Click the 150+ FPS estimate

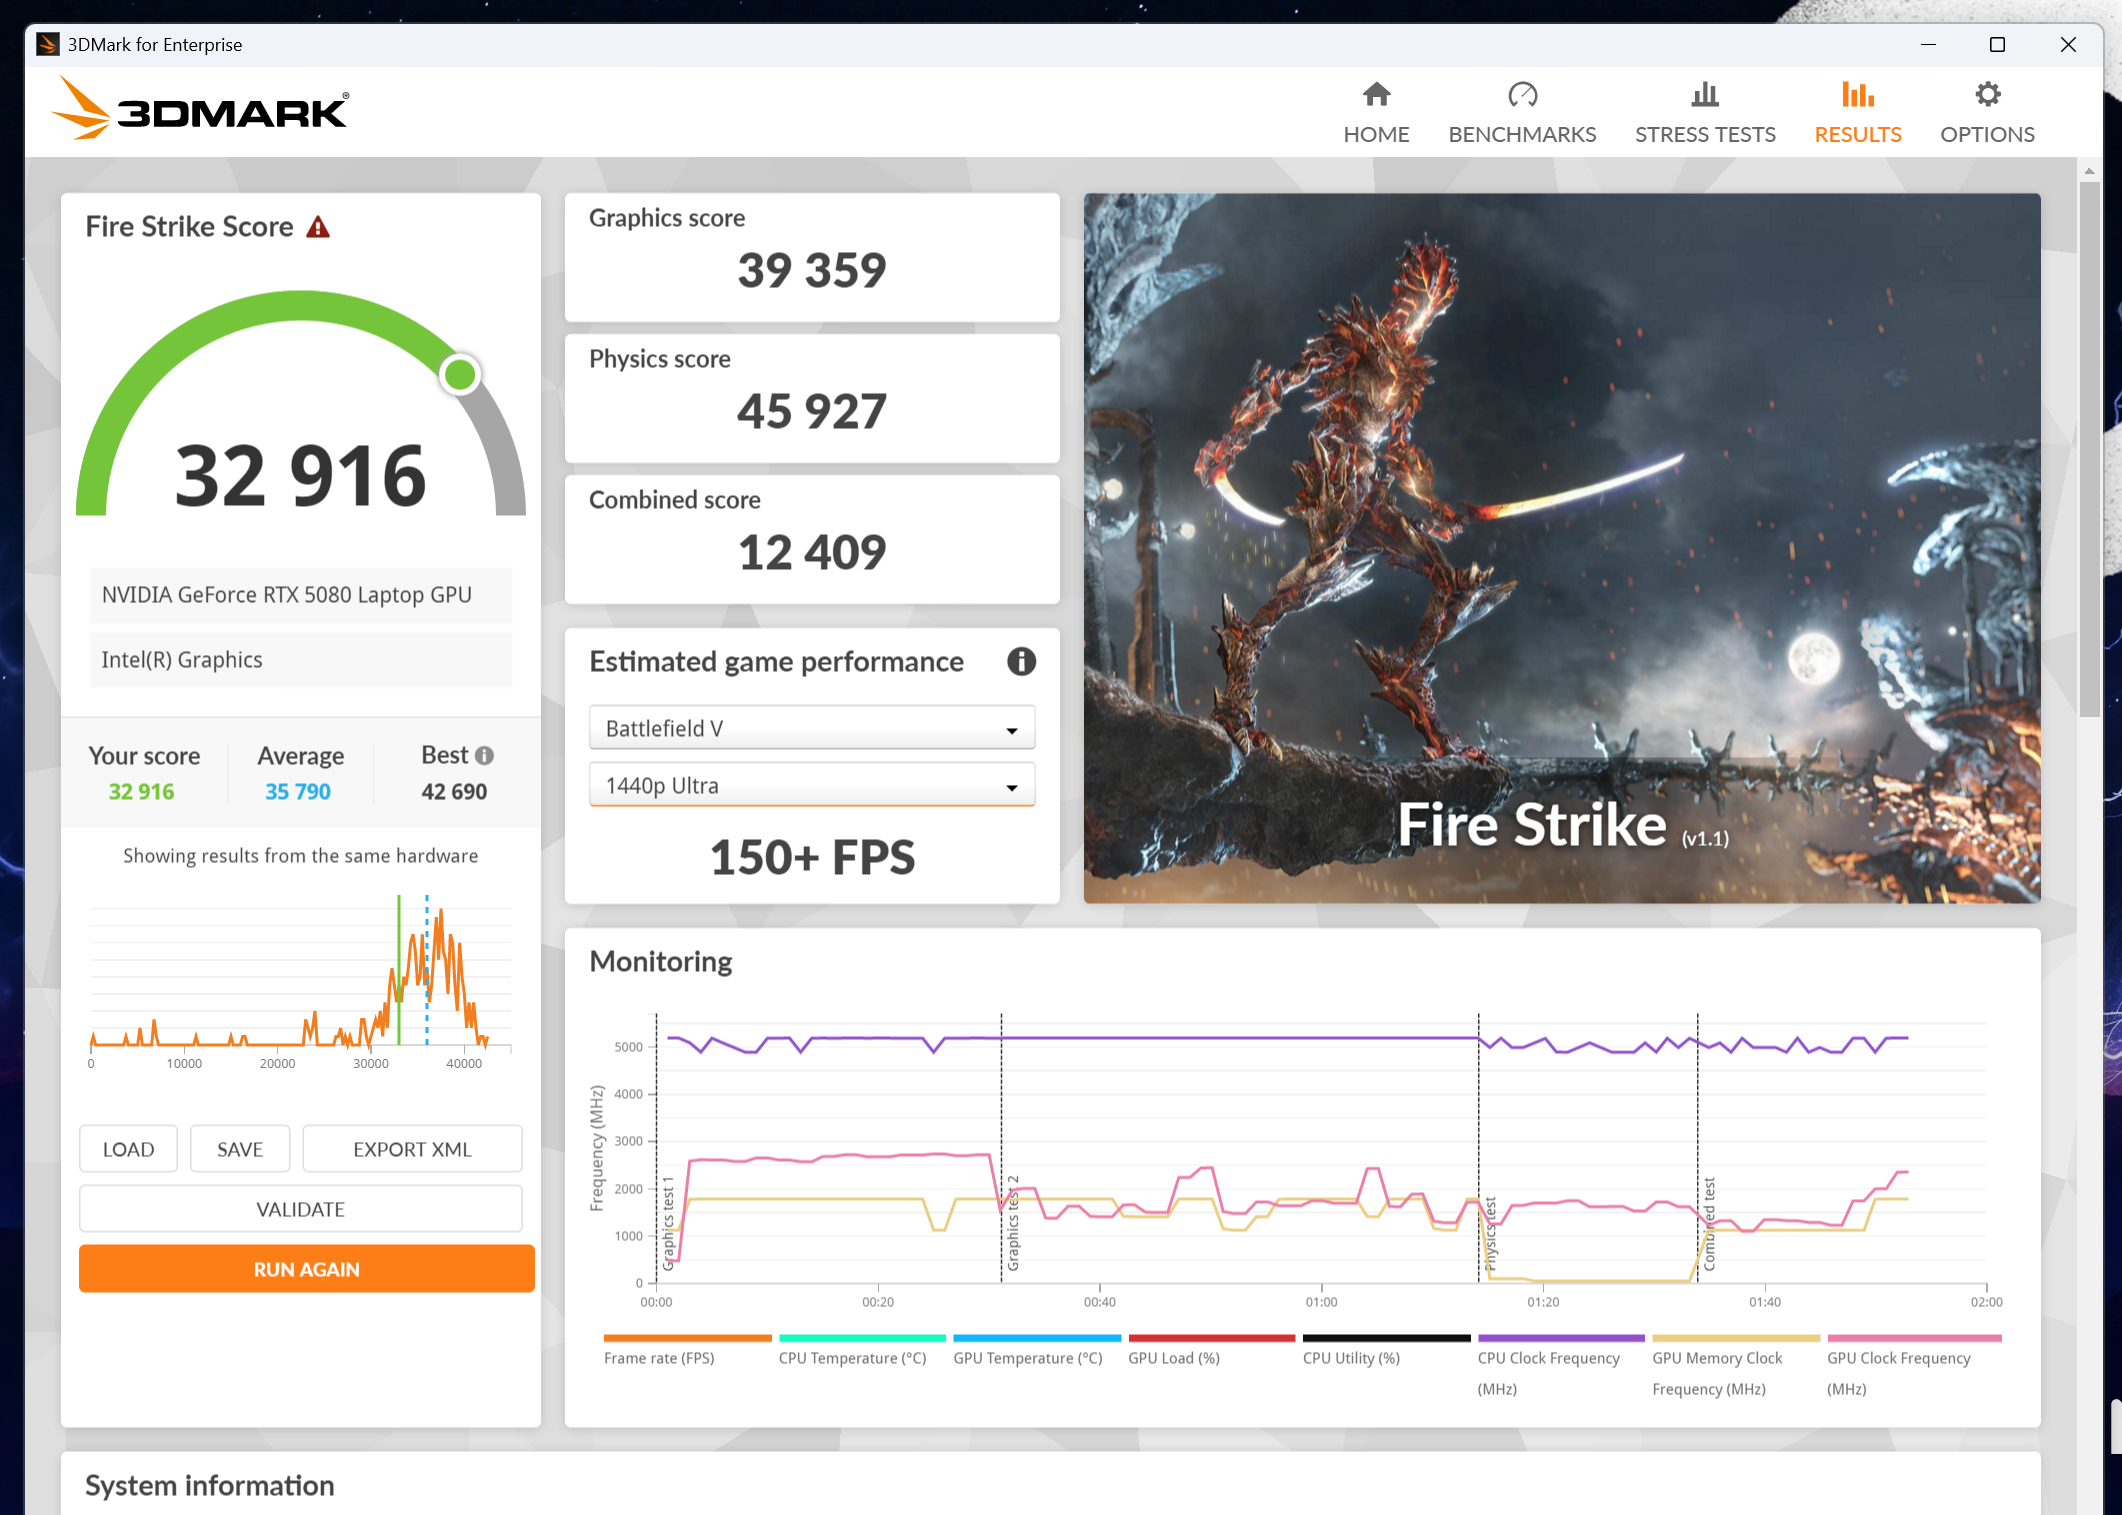812,858
